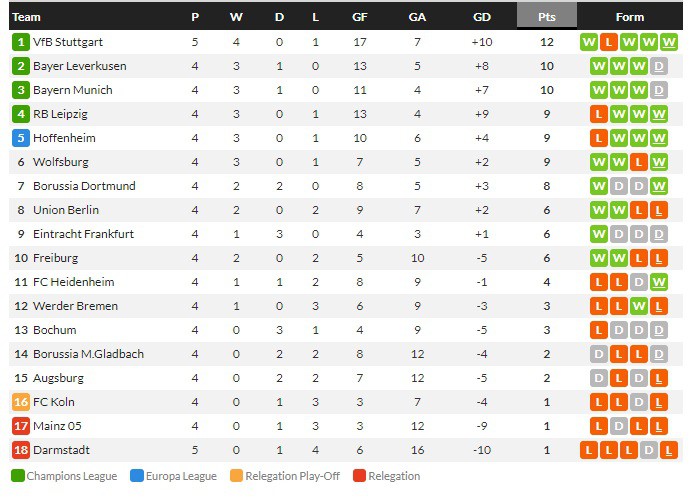Screen dimensions: 693x499
Task: Click Bochum's loss form icon
Action: point(599,330)
